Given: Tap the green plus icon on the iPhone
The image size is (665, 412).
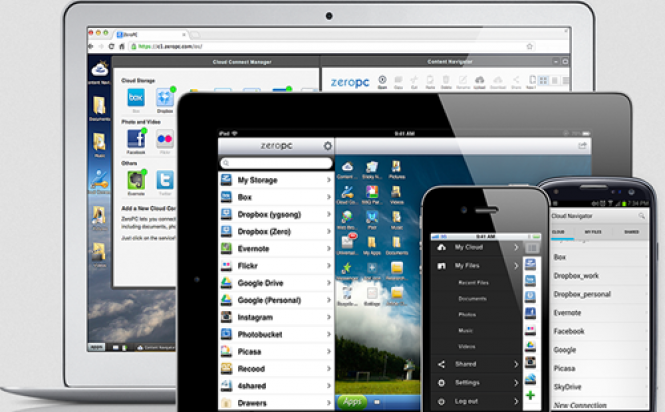Looking at the screenshot, I should (530, 395).
